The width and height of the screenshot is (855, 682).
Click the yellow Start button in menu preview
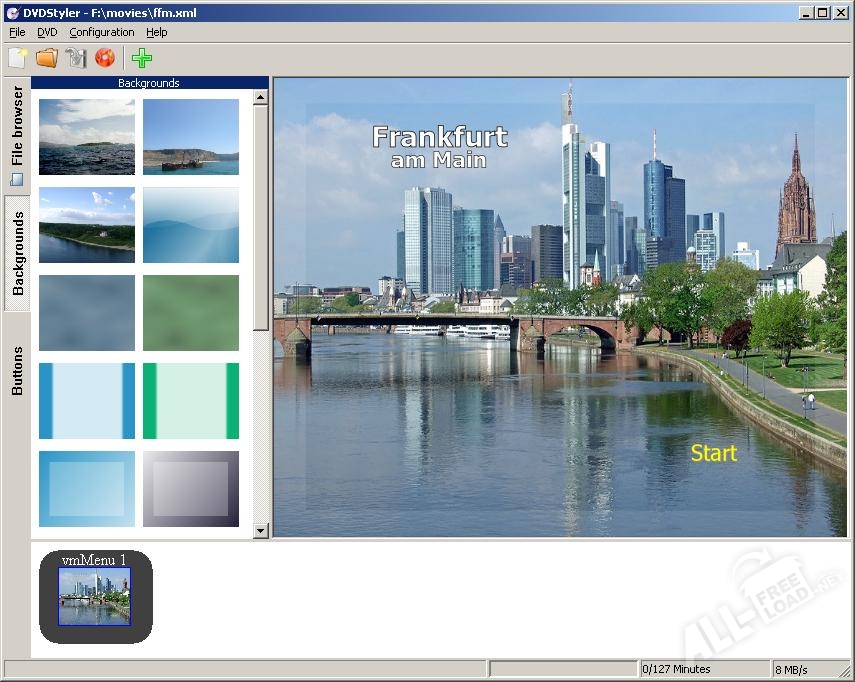coord(714,453)
